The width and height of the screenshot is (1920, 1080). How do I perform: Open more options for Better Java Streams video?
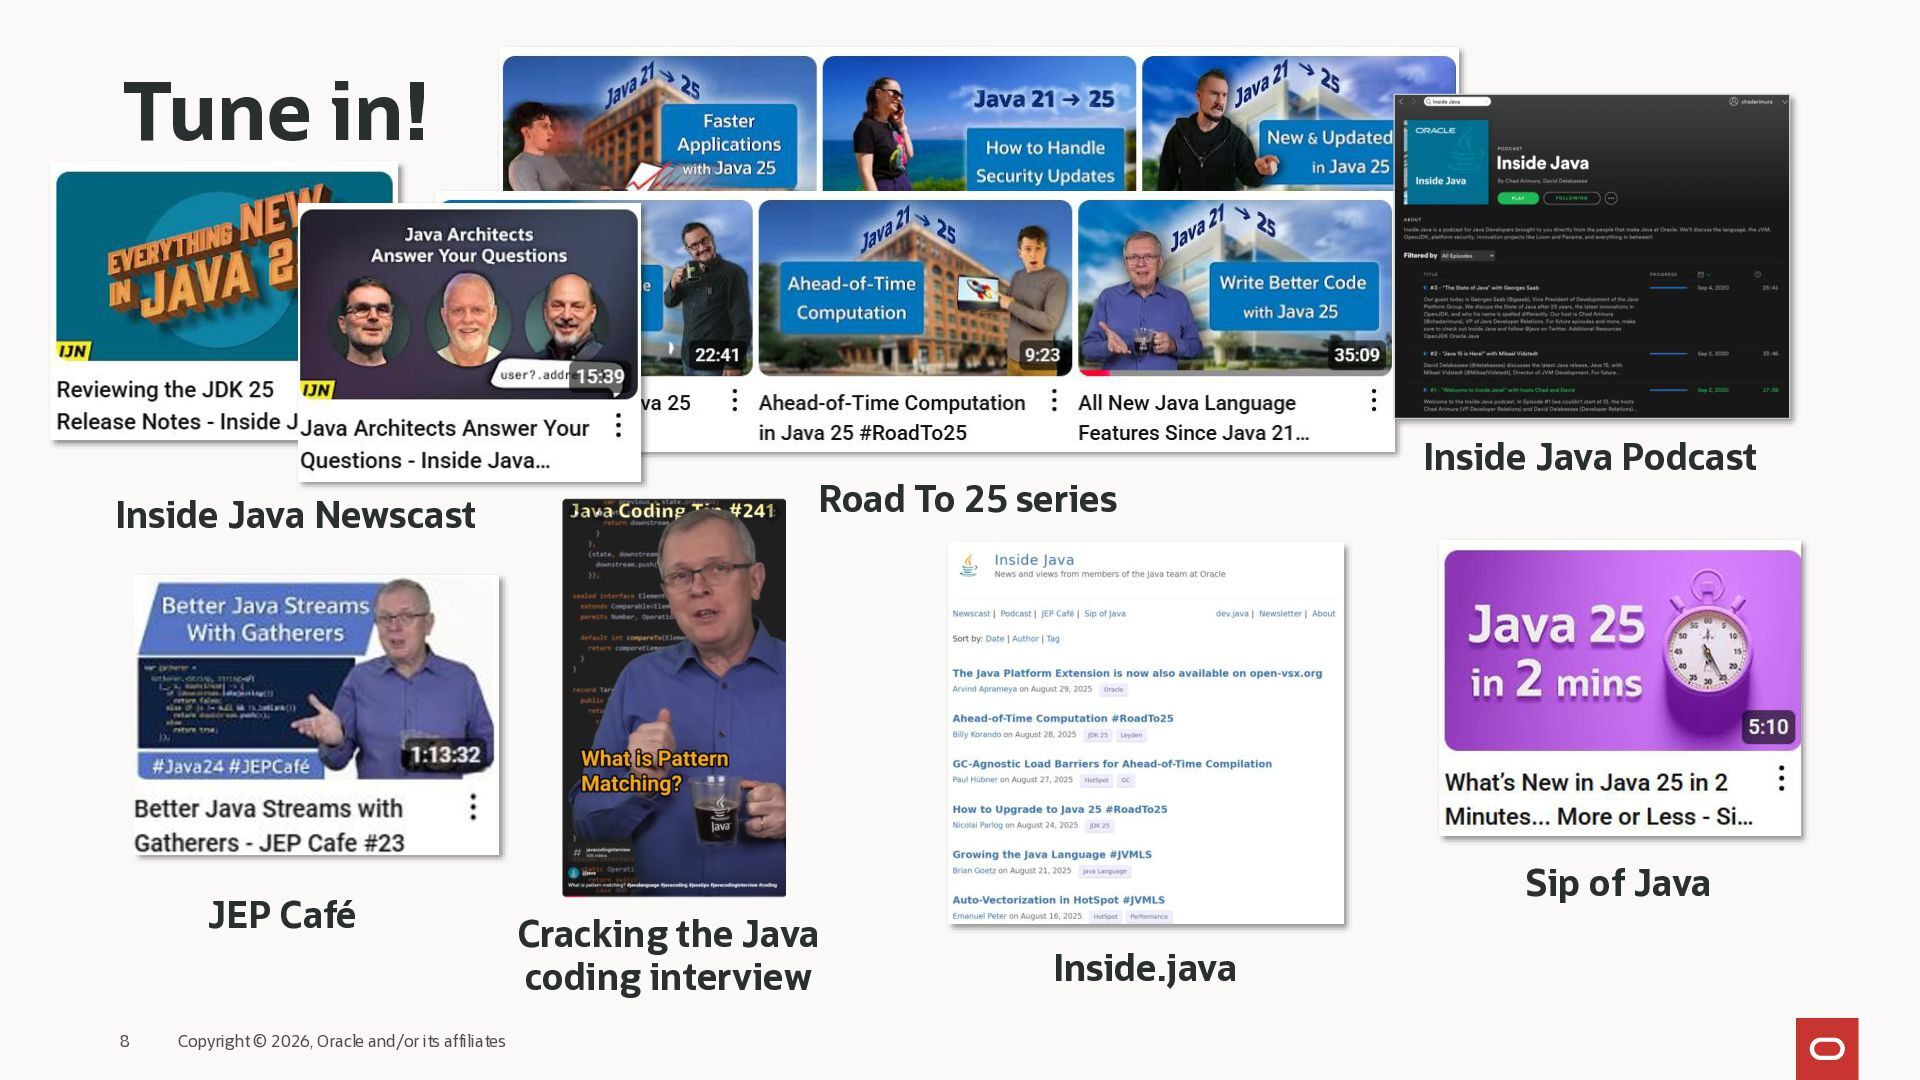(x=473, y=807)
